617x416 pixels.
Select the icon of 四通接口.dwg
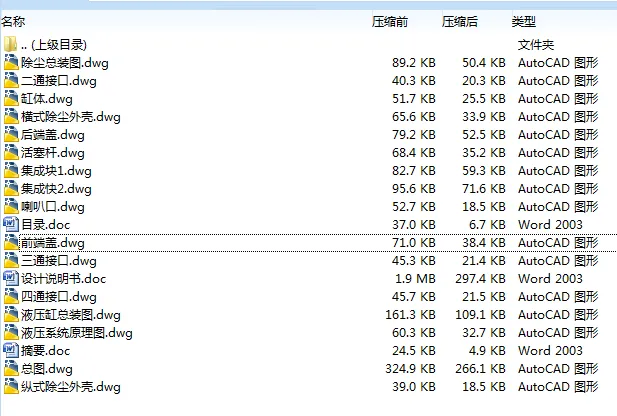pyautogui.click(x=11, y=296)
